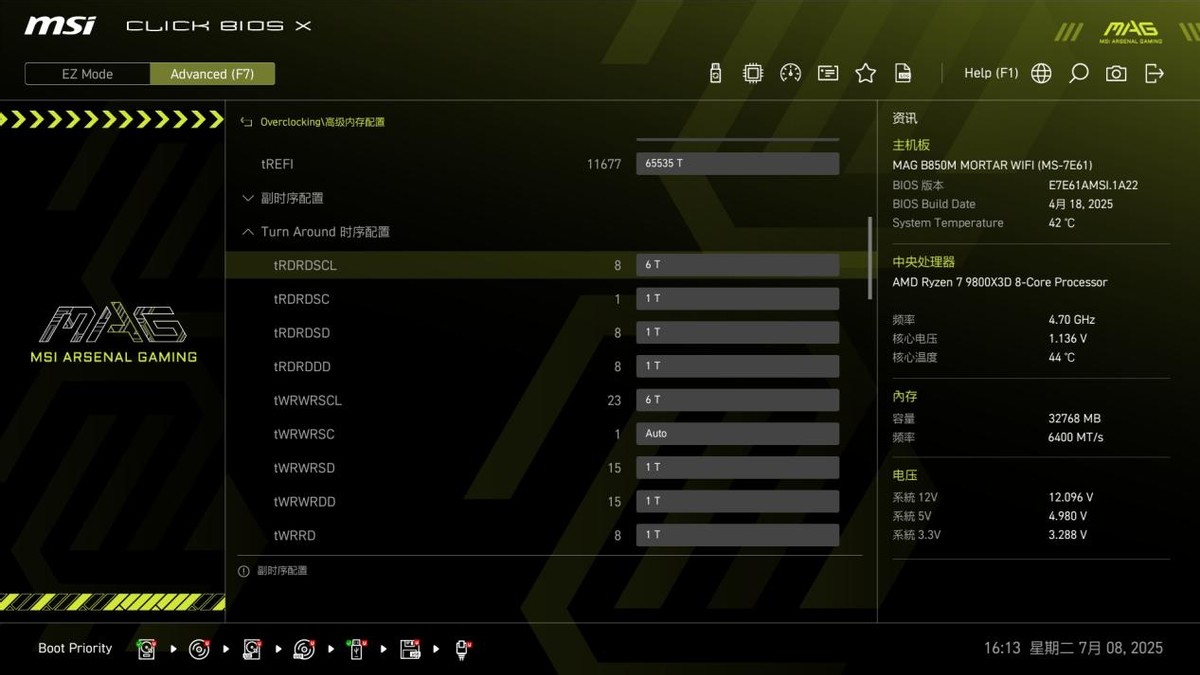Click the core temperature 44 ℃ value

pos(1061,358)
